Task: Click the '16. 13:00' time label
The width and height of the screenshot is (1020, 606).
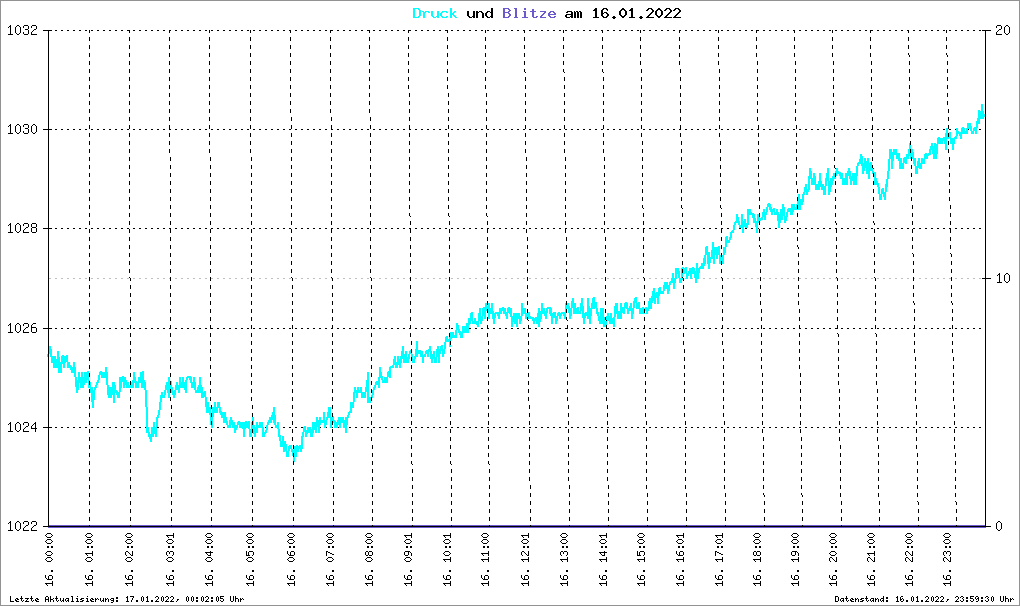Action: (x=565, y=559)
